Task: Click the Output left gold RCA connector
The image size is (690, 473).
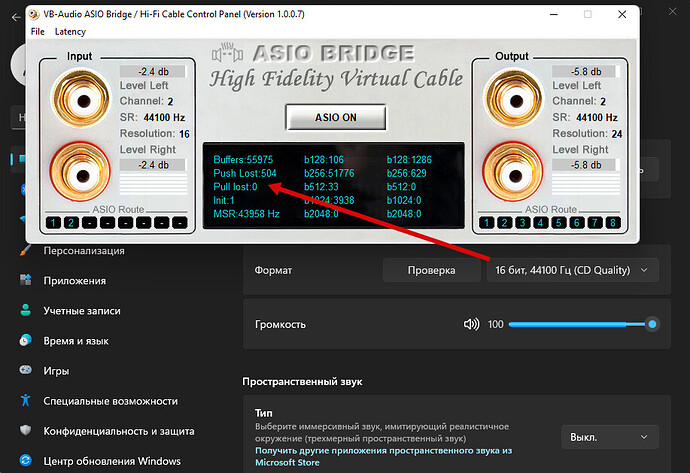Action: [x=514, y=100]
